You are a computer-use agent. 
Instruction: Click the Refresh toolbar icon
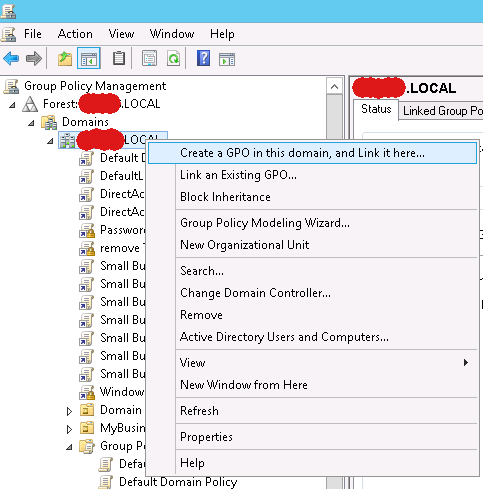tap(173, 59)
